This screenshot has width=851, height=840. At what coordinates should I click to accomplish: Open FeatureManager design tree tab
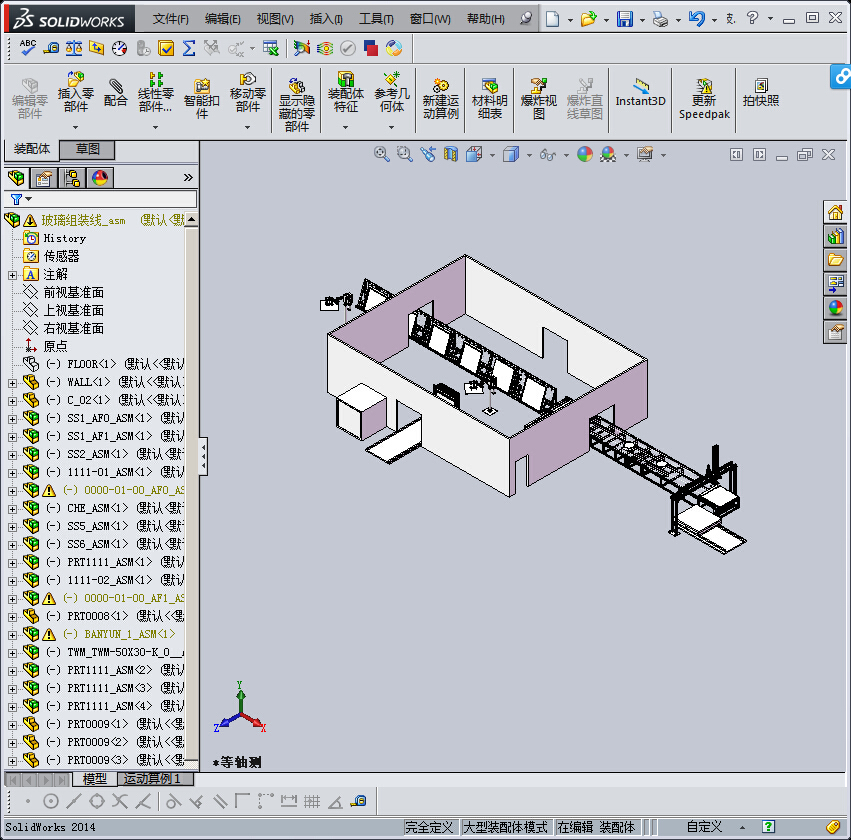coord(16,177)
